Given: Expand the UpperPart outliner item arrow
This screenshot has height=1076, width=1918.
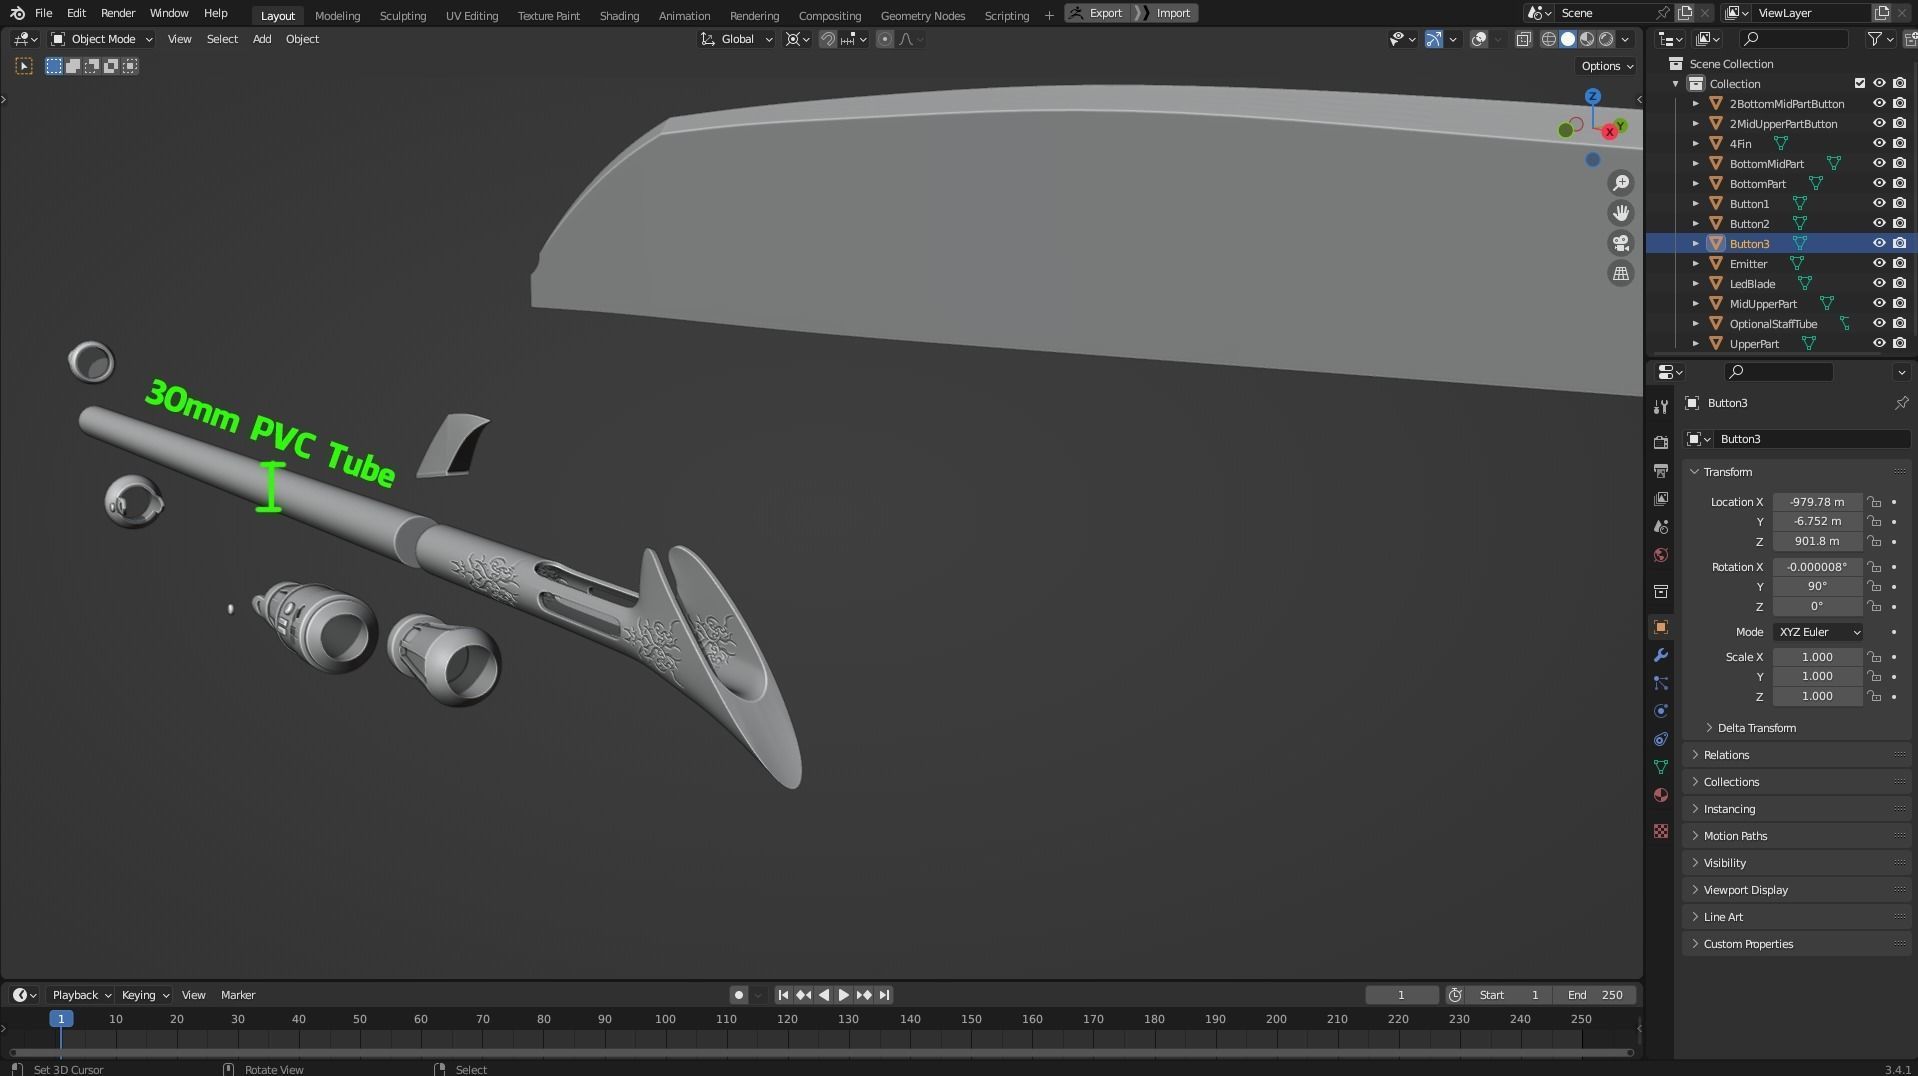Looking at the screenshot, I should [x=1696, y=344].
